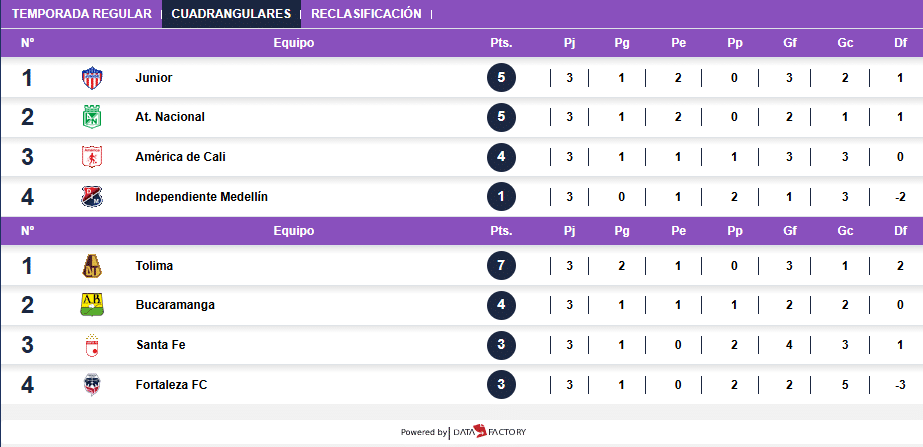Click the Junior team crest icon
This screenshot has width=923, height=447.
point(92,78)
